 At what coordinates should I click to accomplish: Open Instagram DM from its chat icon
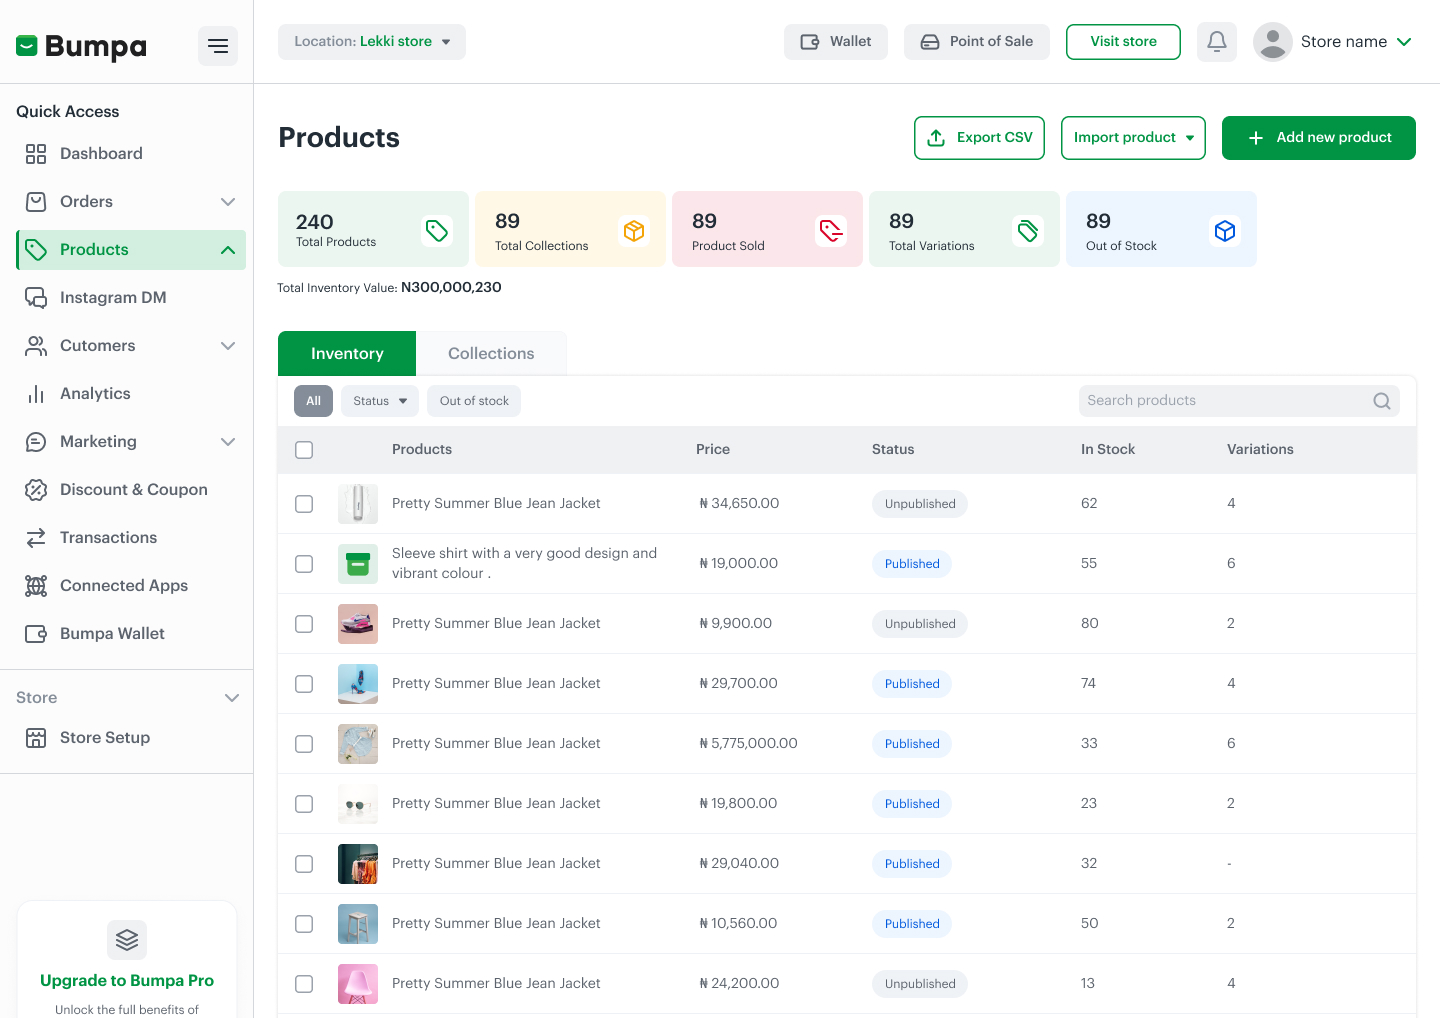click(36, 298)
